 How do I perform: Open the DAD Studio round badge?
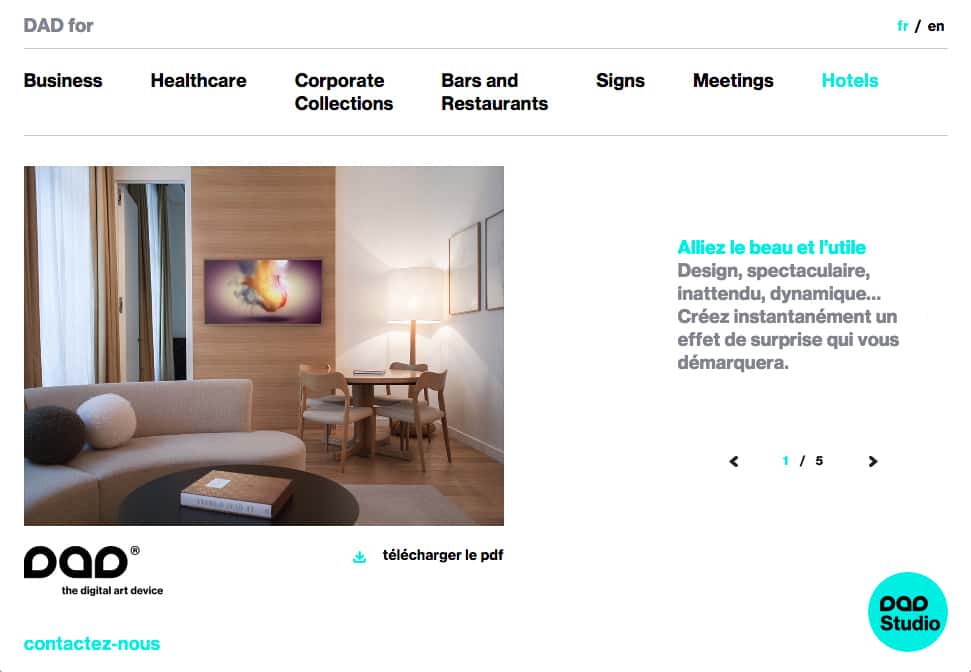[907, 612]
